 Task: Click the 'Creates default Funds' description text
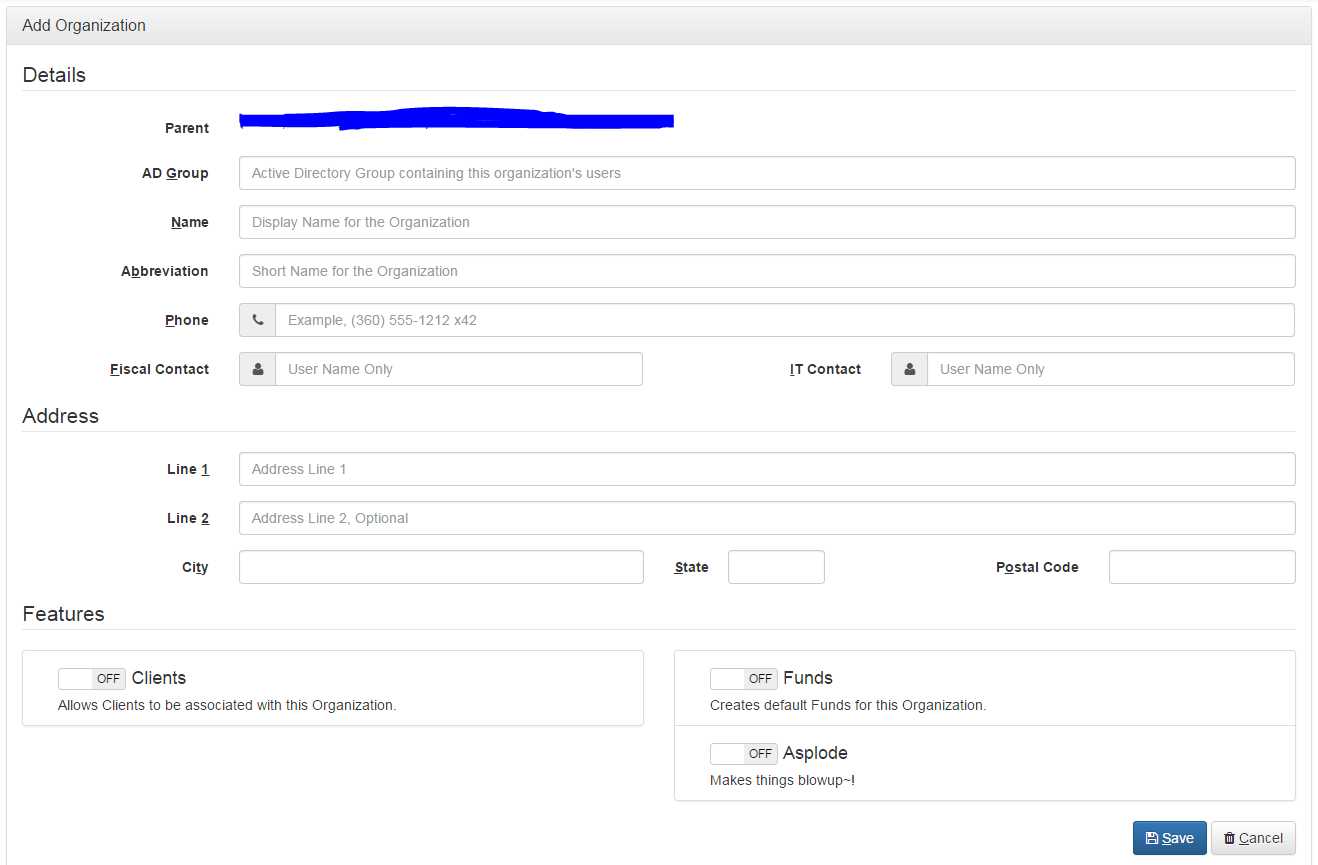[848, 705]
